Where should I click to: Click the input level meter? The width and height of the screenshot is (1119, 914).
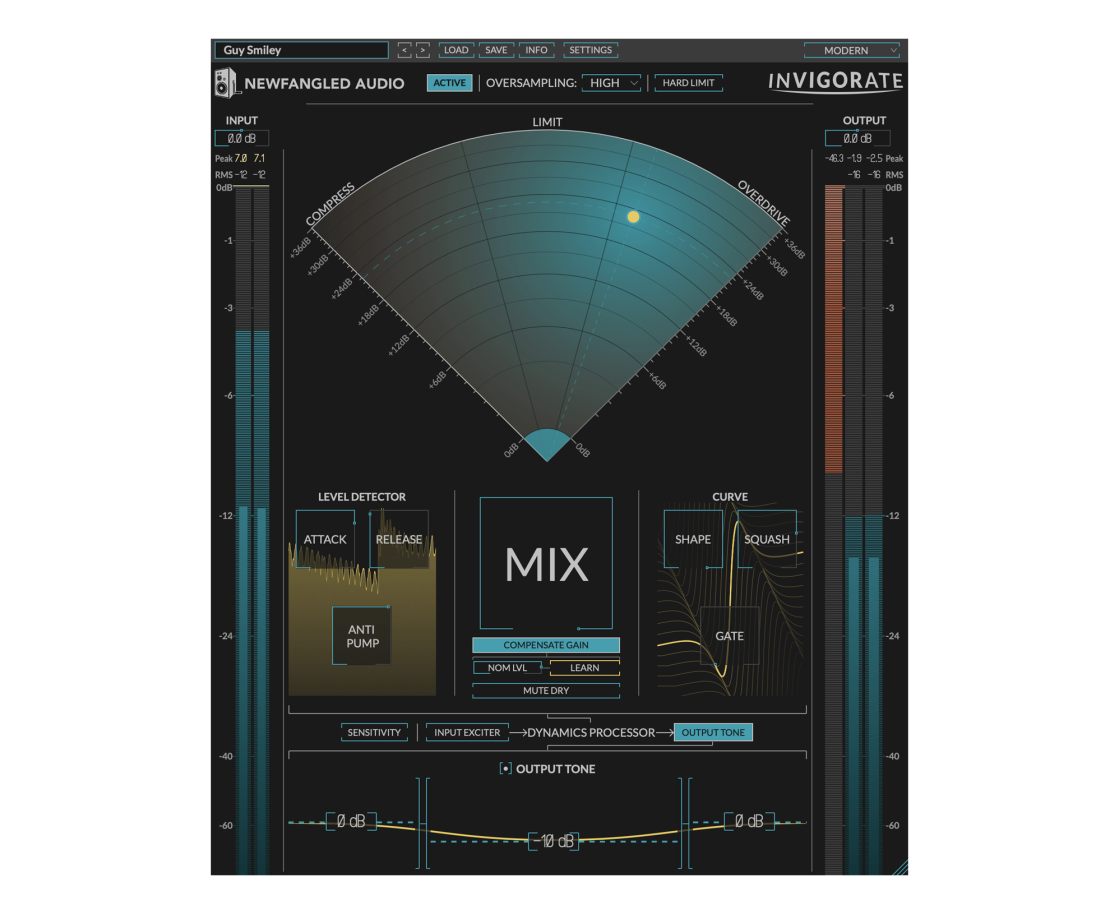point(252,530)
